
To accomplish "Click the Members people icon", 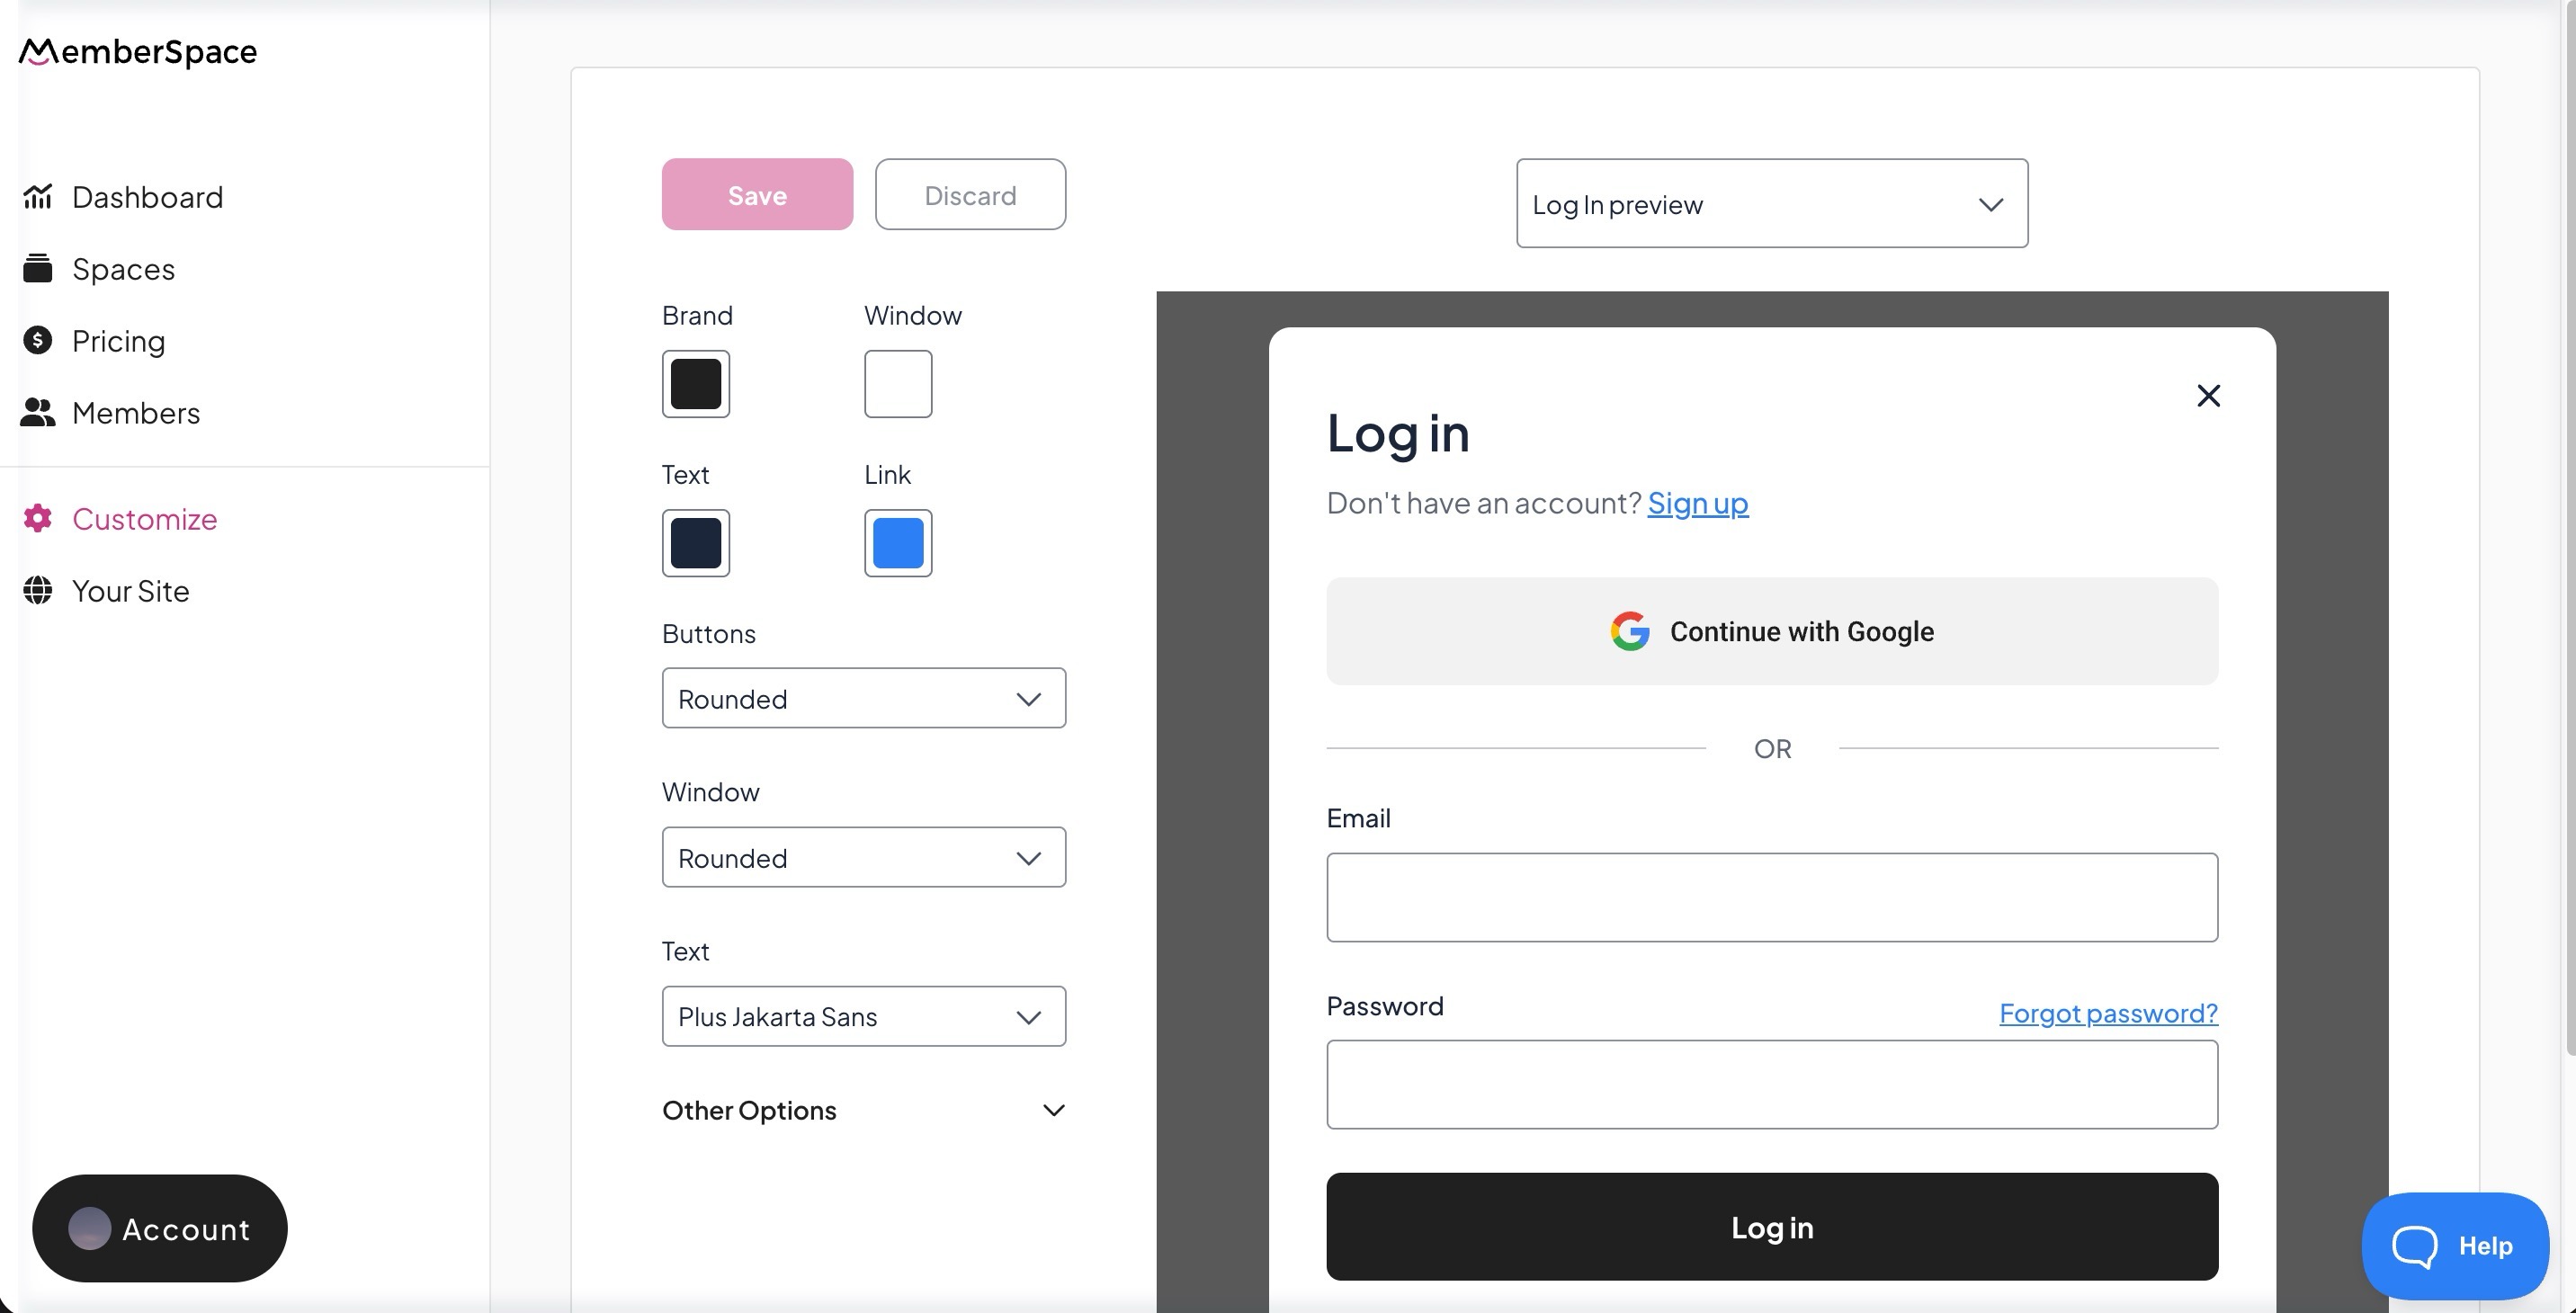I will tap(37, 413).
